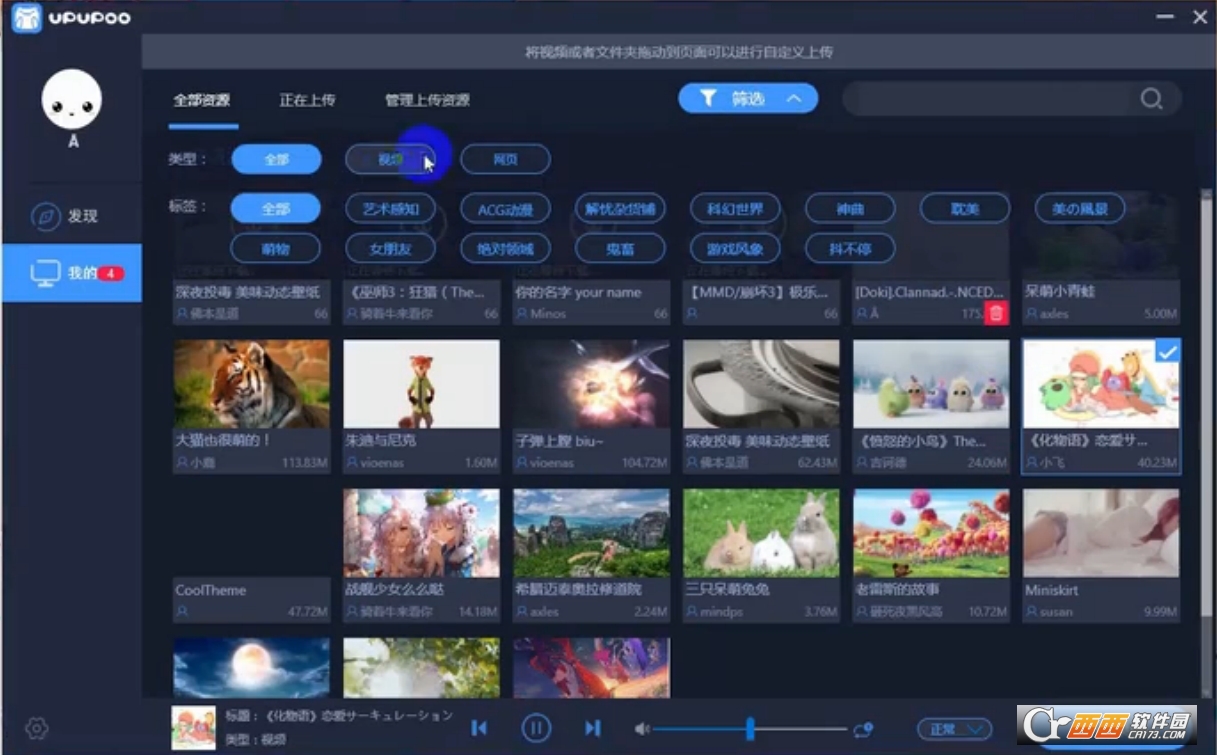
Task: Open the 正常 display mode dropdown
Action: (954, 729)
